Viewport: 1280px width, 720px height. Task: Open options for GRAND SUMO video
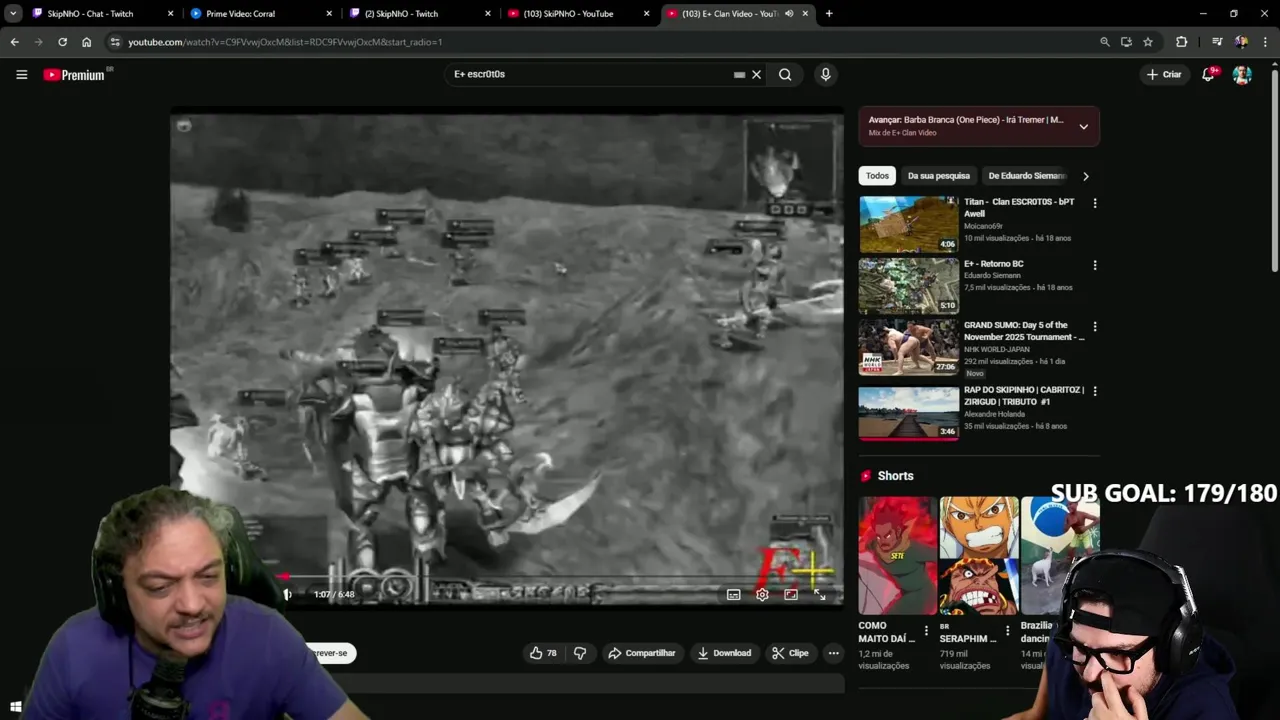pos(1094,327)
